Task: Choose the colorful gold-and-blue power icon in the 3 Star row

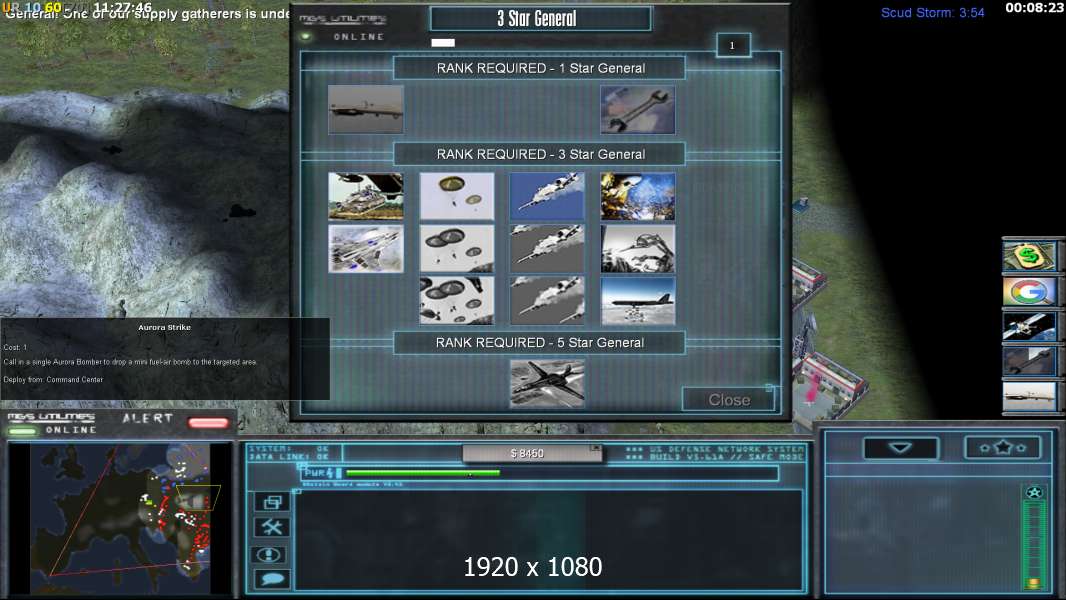Action: [638, 196]
